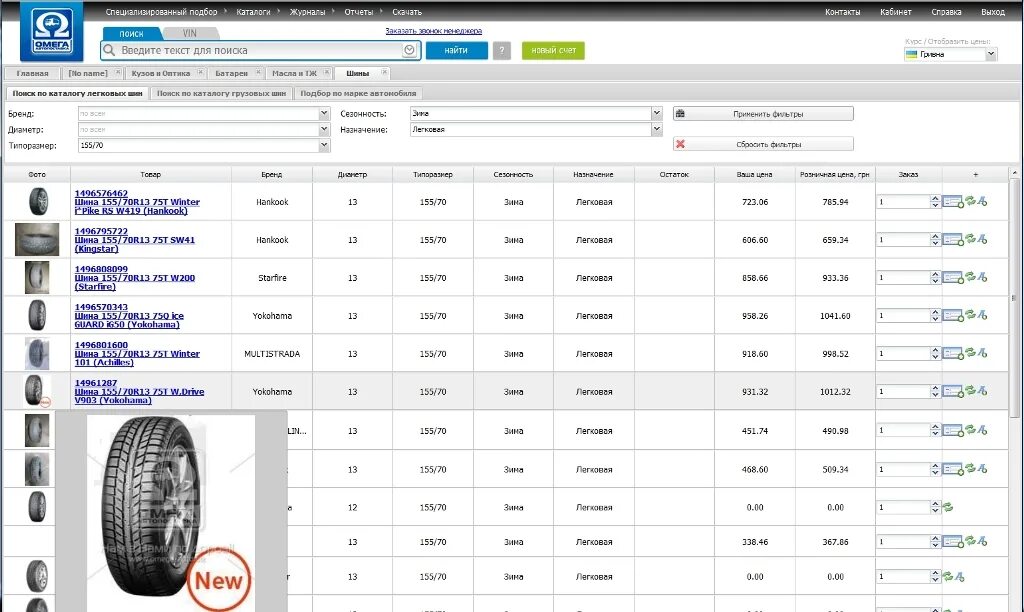
Task: Open the Назначение dropdown showing Легковая
Action: [656, 129]
